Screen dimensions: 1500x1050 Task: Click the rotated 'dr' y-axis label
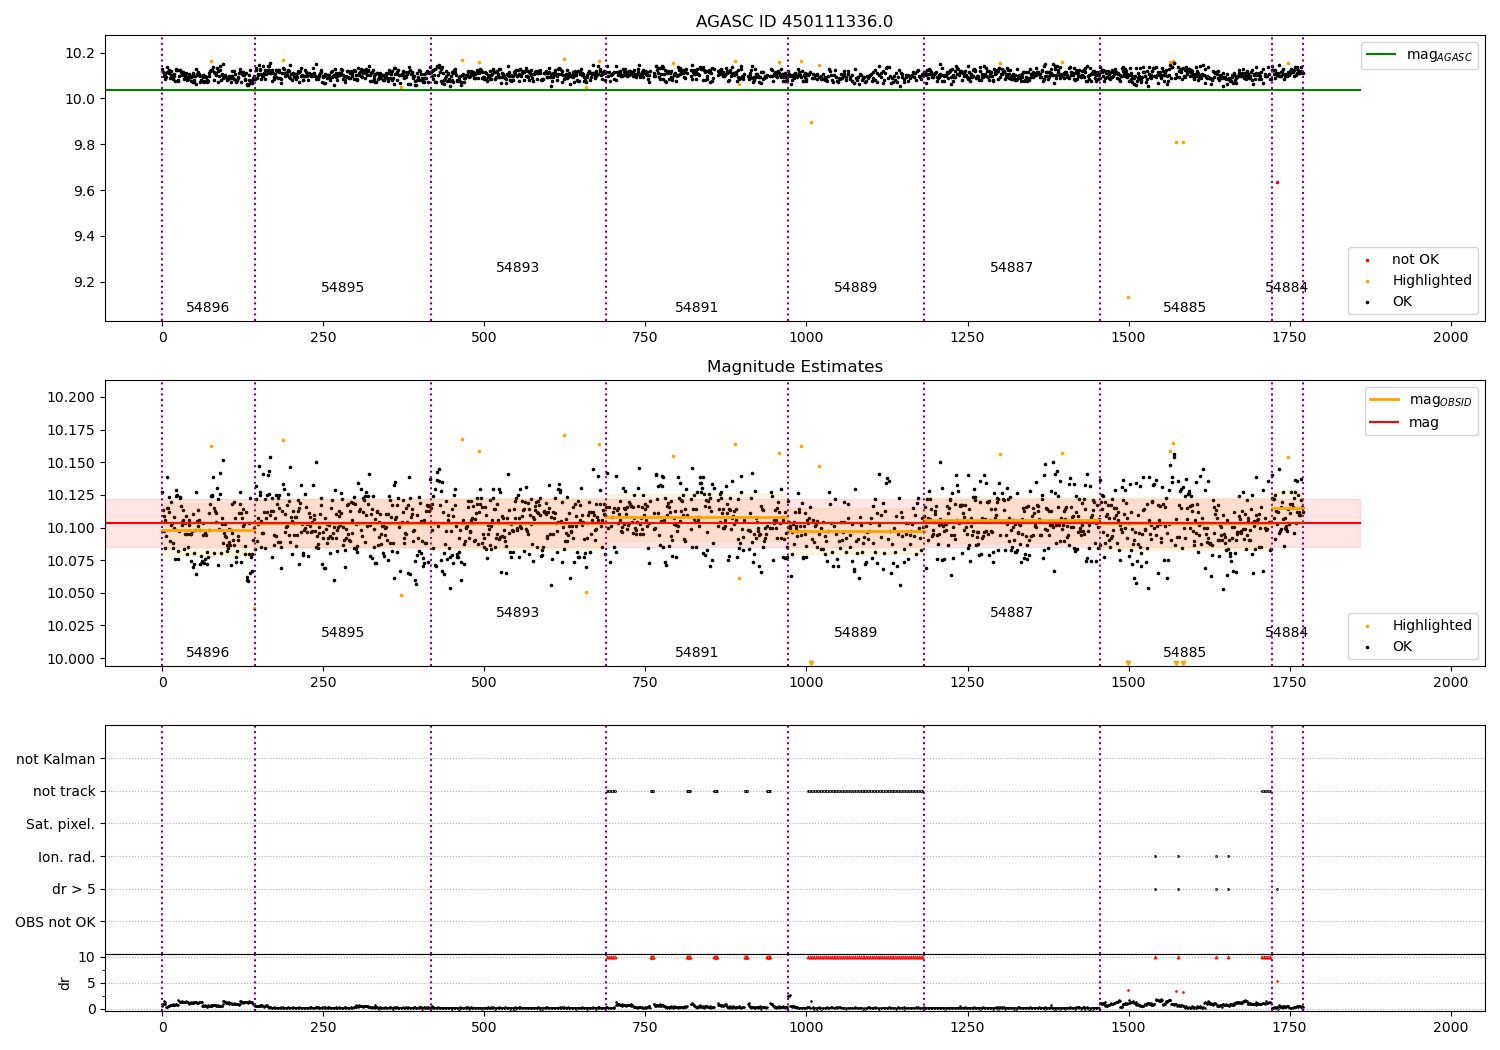coord(64,983)
